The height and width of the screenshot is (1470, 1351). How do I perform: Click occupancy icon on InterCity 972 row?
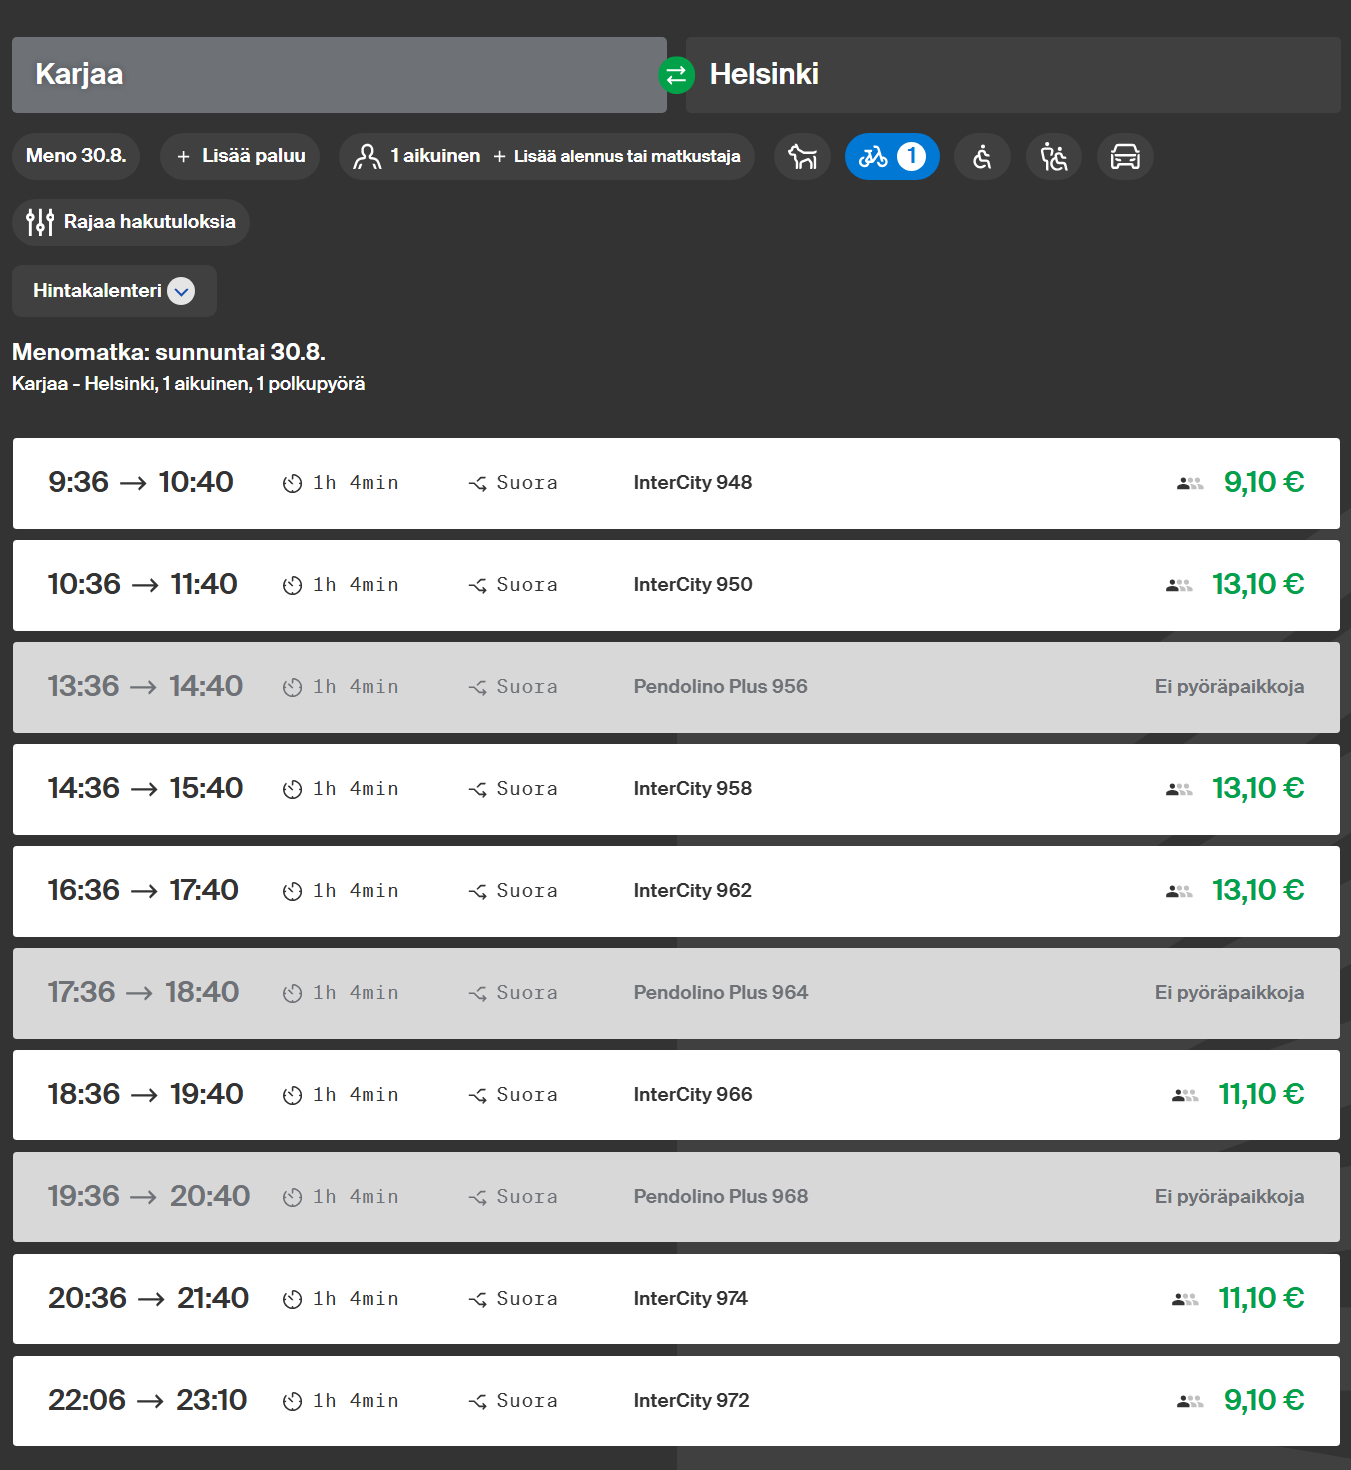click(1190, 1401)
